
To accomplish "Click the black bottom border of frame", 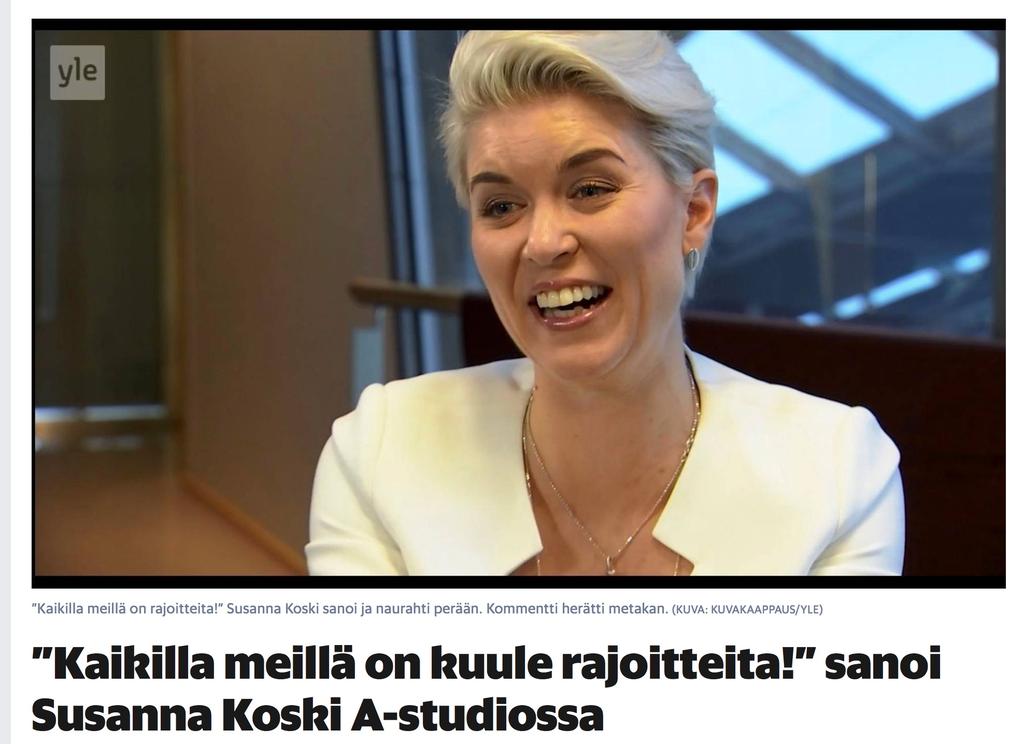I will tap(519, 582).
